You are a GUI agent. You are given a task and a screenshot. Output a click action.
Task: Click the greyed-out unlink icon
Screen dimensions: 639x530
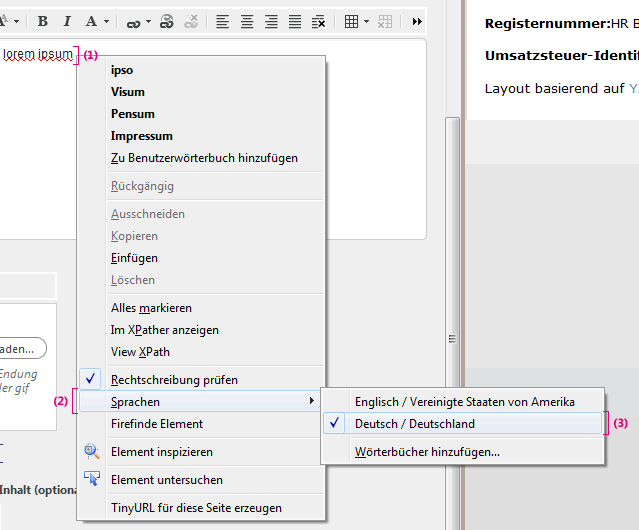click(x=191, y=21)
